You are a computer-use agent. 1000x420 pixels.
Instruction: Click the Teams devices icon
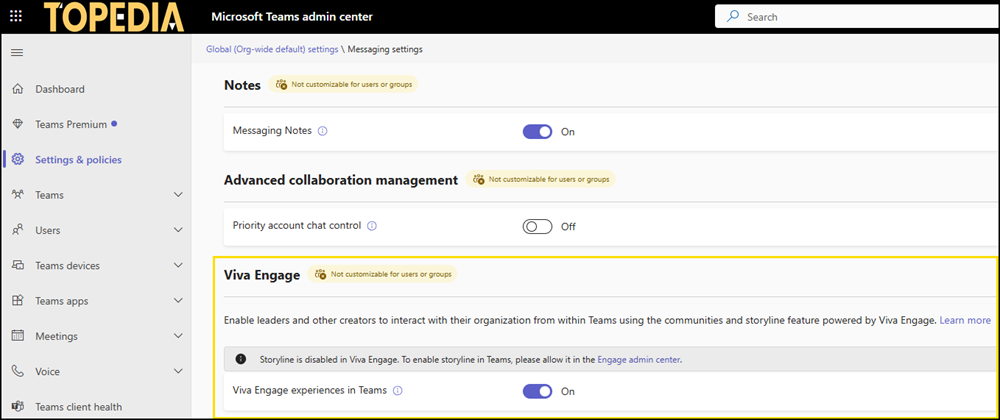(18, 266)
